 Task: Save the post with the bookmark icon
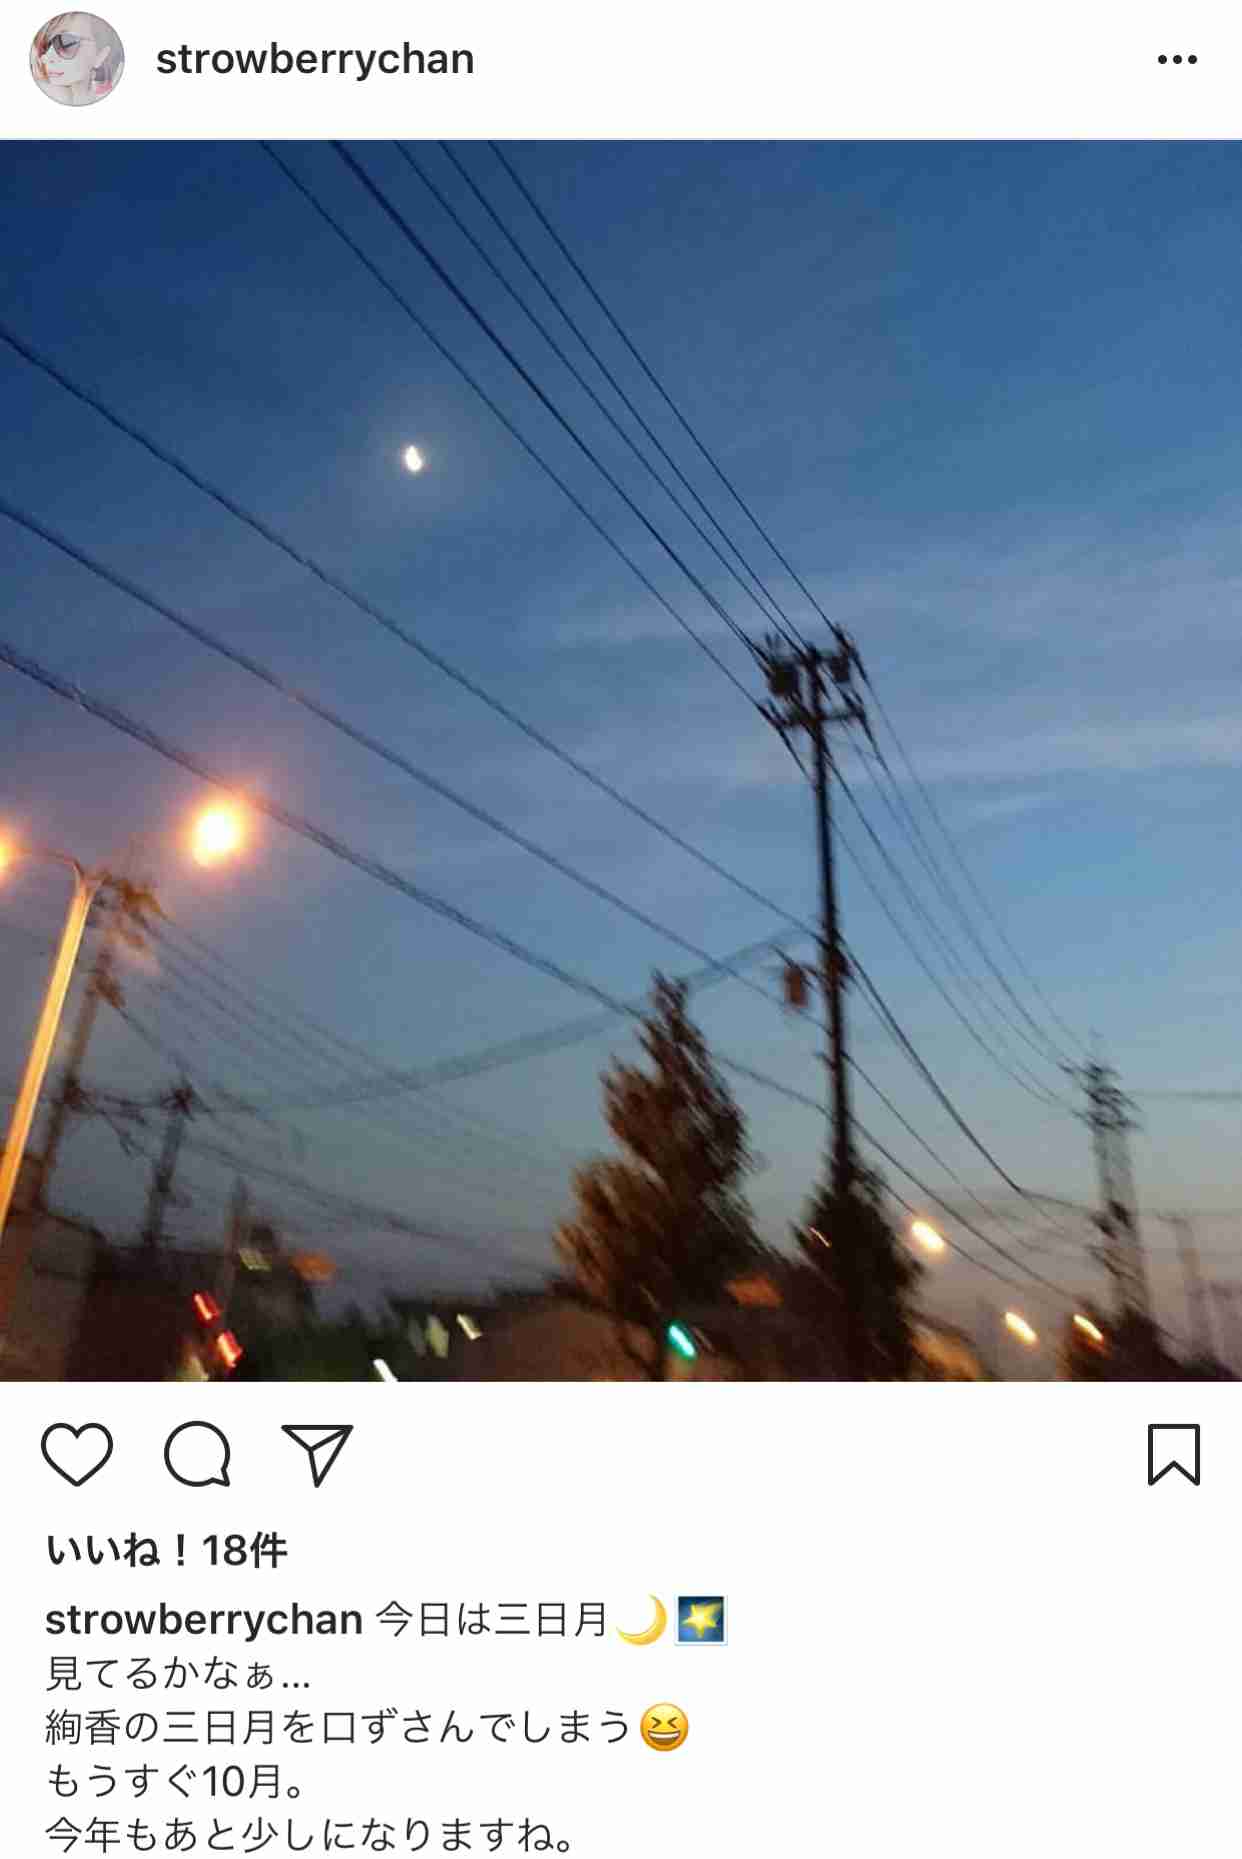pyautogui.click(x=1174, y=1454)
